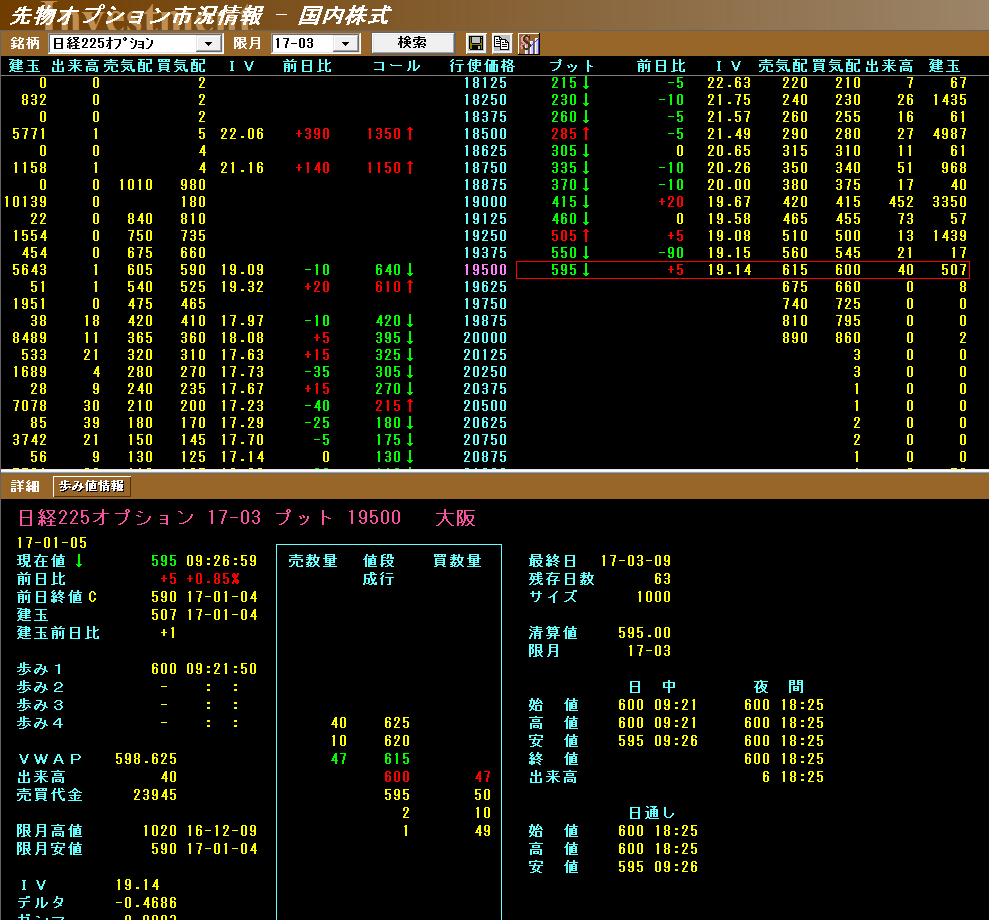Click the copy documents icon in toolbar

coord(501,43)
